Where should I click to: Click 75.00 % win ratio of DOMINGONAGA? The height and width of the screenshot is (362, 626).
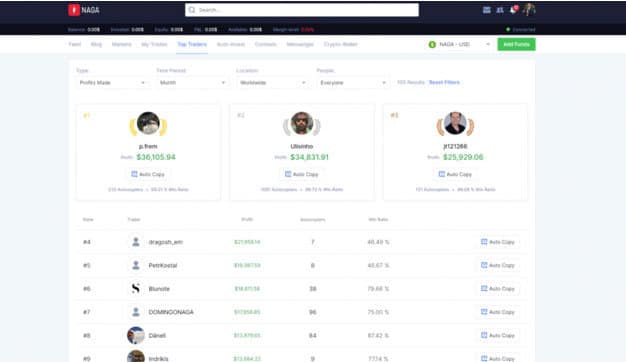click(378, 312)
